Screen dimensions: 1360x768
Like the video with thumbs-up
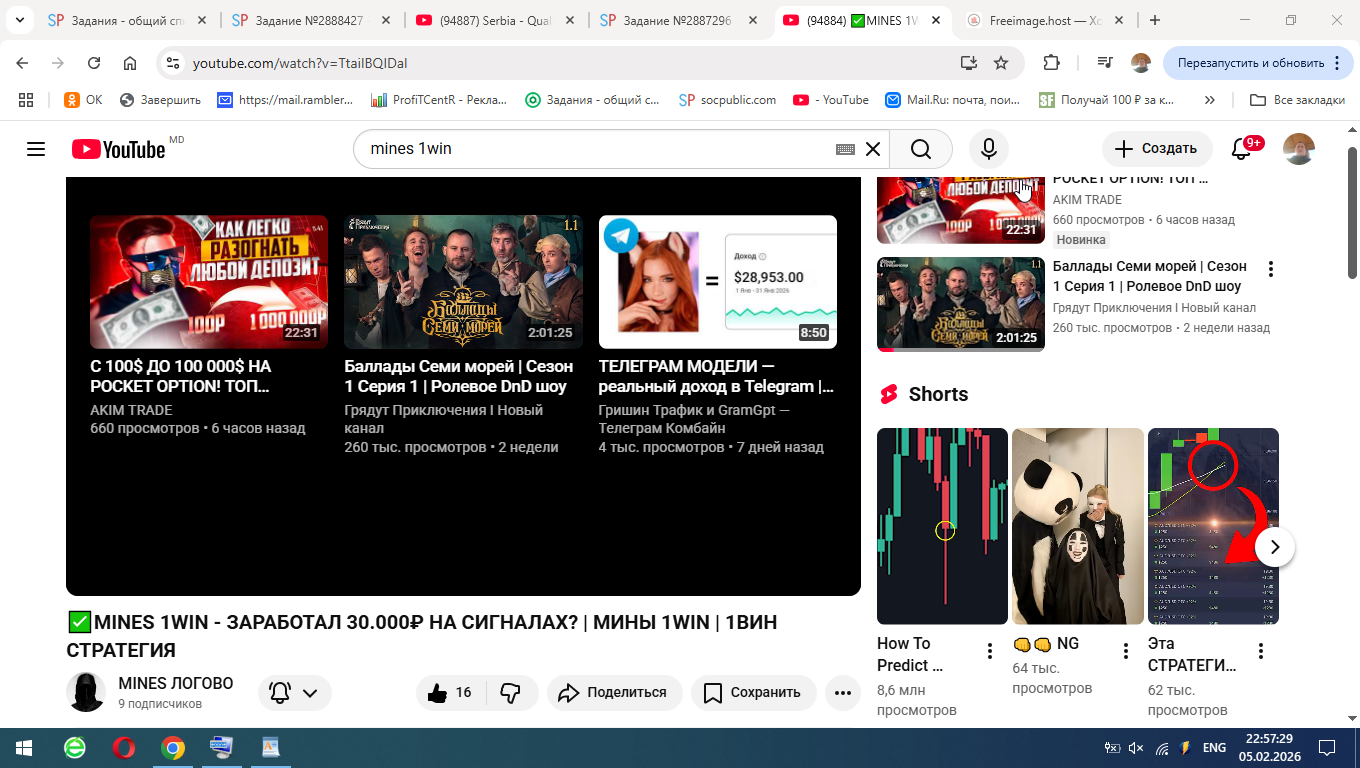[x=450, y=692]
